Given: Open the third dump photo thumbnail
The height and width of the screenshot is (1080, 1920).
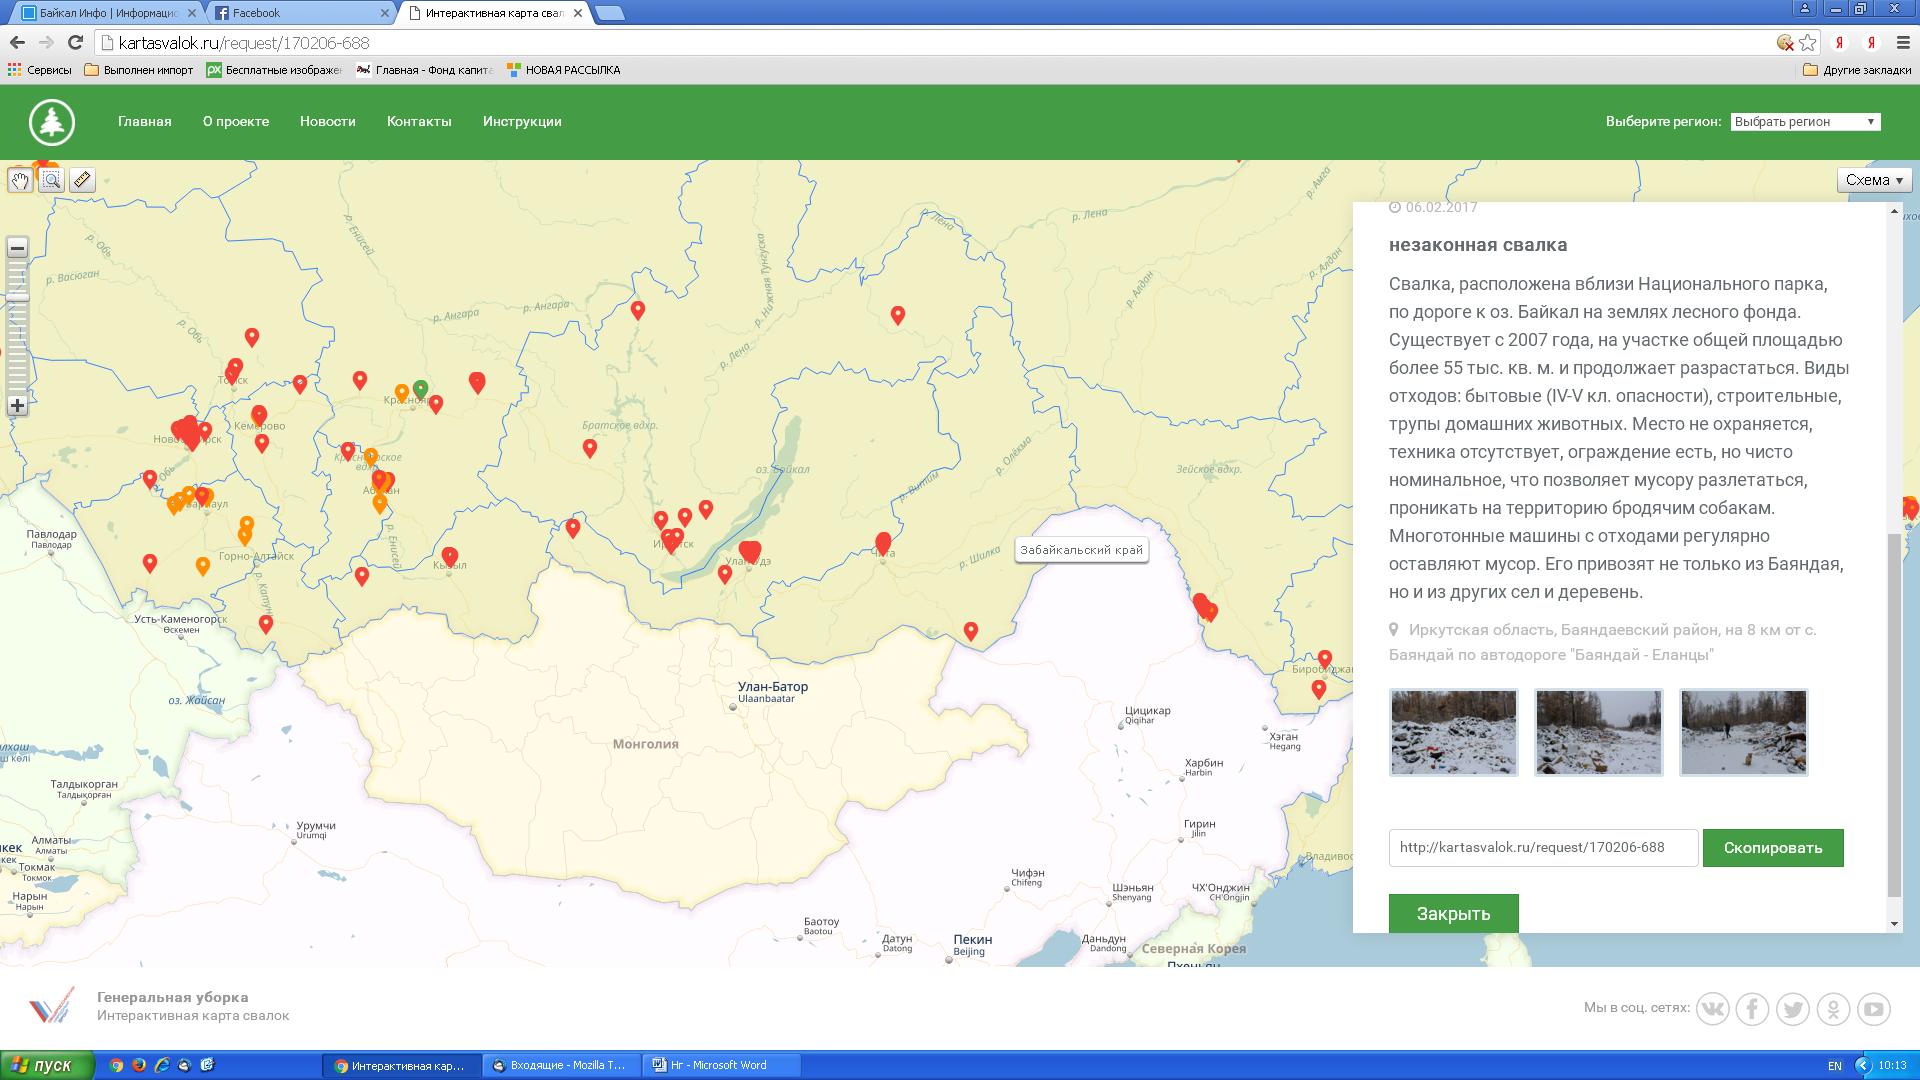Looking at the screenshot, I should [1743, 732].
